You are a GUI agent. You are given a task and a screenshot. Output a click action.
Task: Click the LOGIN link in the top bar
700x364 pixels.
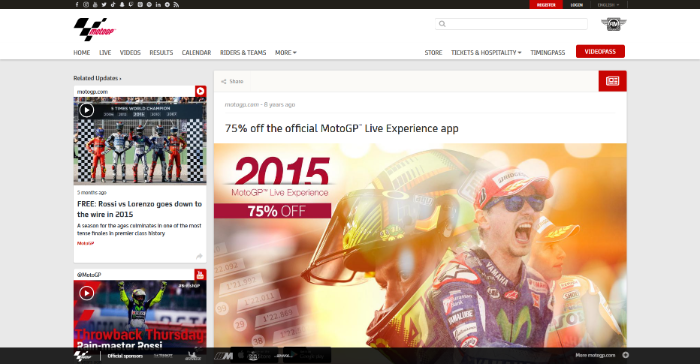(x=576, y=5)
